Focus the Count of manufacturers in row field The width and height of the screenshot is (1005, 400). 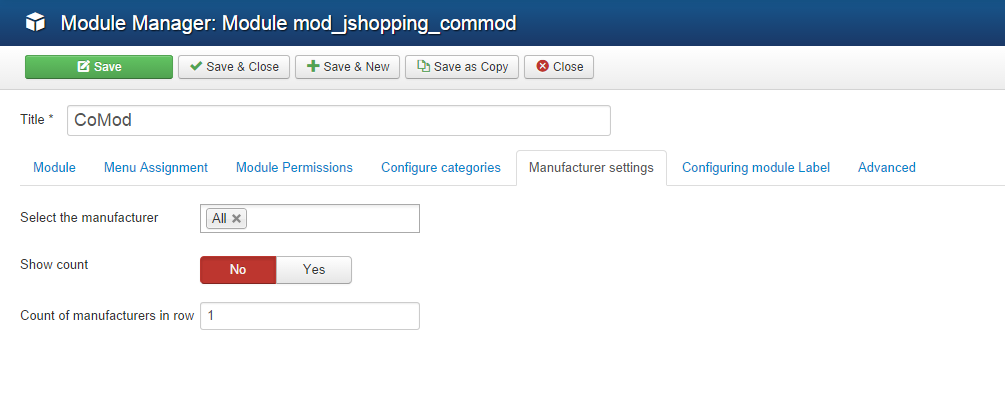(x=310, y=316)
